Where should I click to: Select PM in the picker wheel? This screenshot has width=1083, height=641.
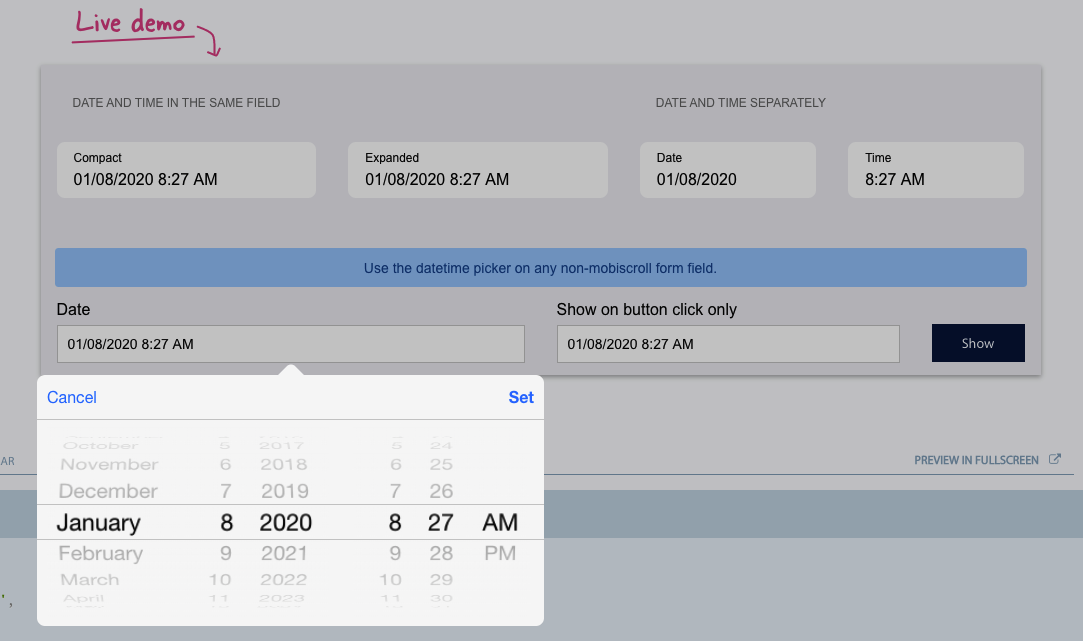[x=500, y=553]
